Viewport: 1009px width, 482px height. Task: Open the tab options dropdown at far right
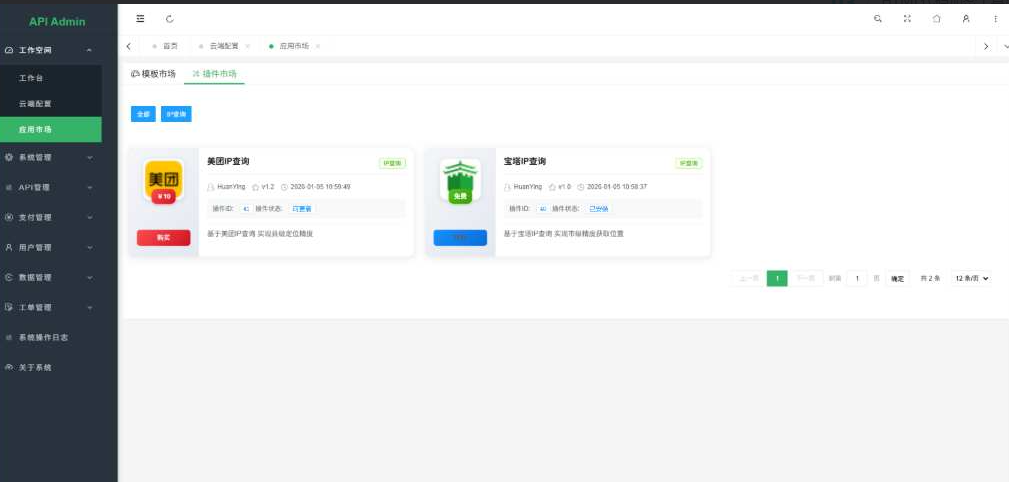coord(1005,46)
